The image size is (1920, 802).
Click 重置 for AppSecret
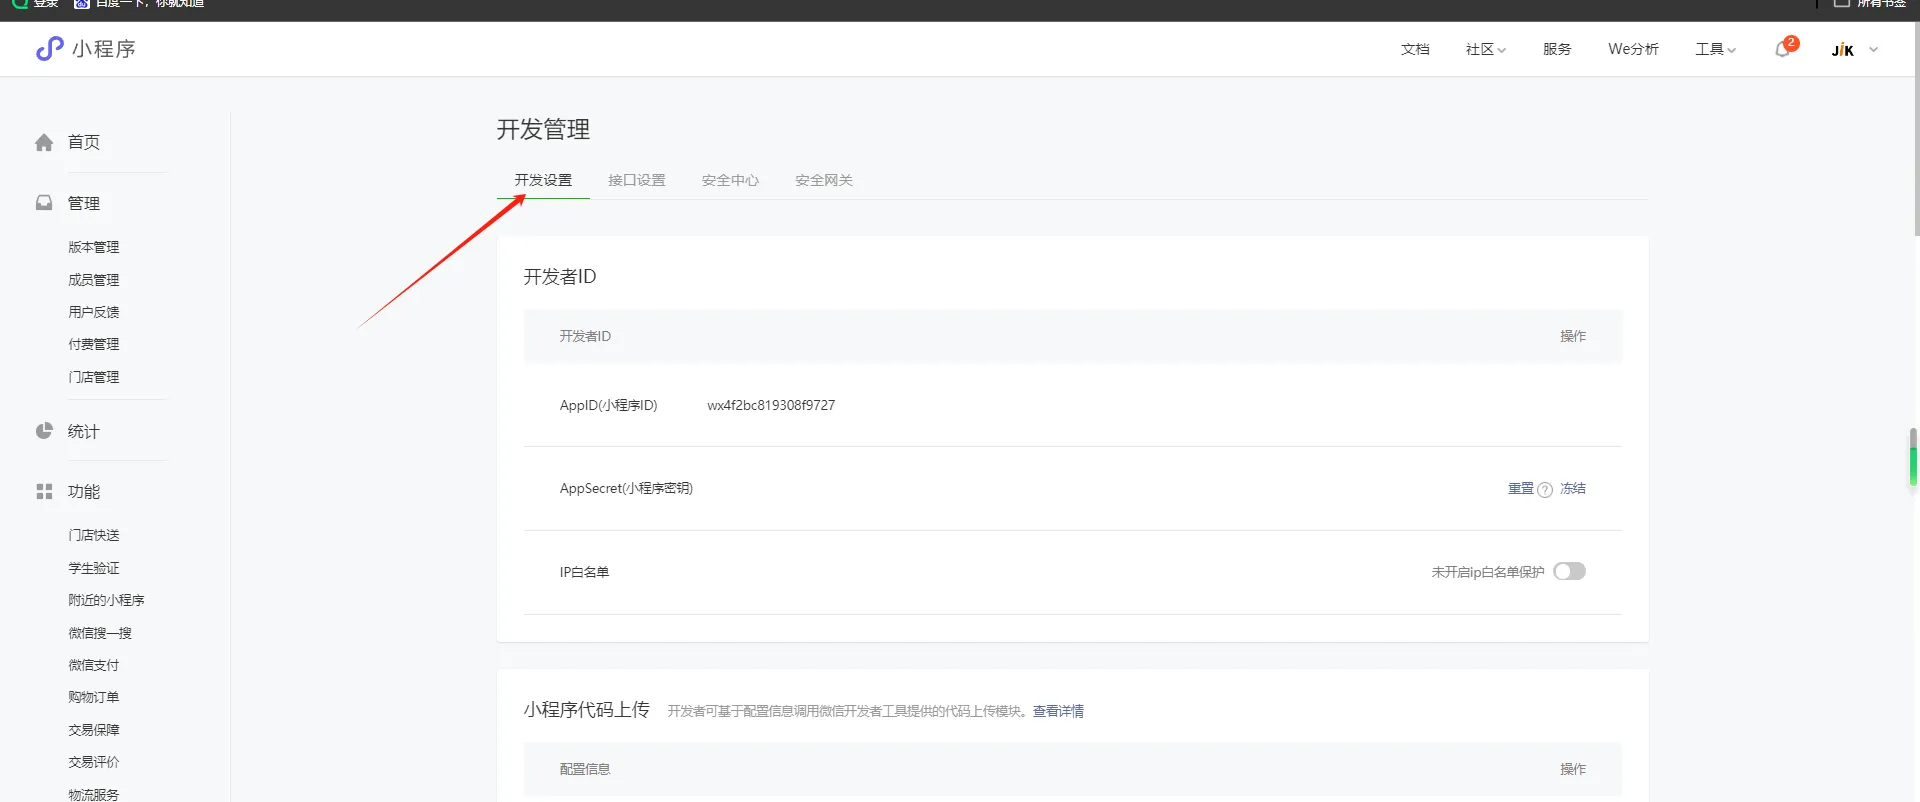coord(1521,488)
